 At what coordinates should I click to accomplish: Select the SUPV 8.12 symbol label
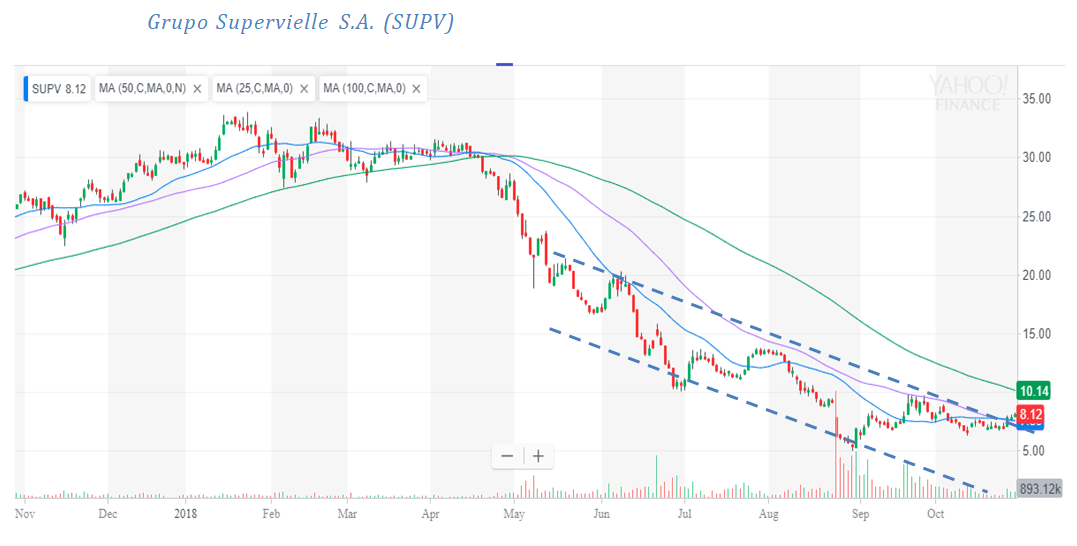(58, 89)
